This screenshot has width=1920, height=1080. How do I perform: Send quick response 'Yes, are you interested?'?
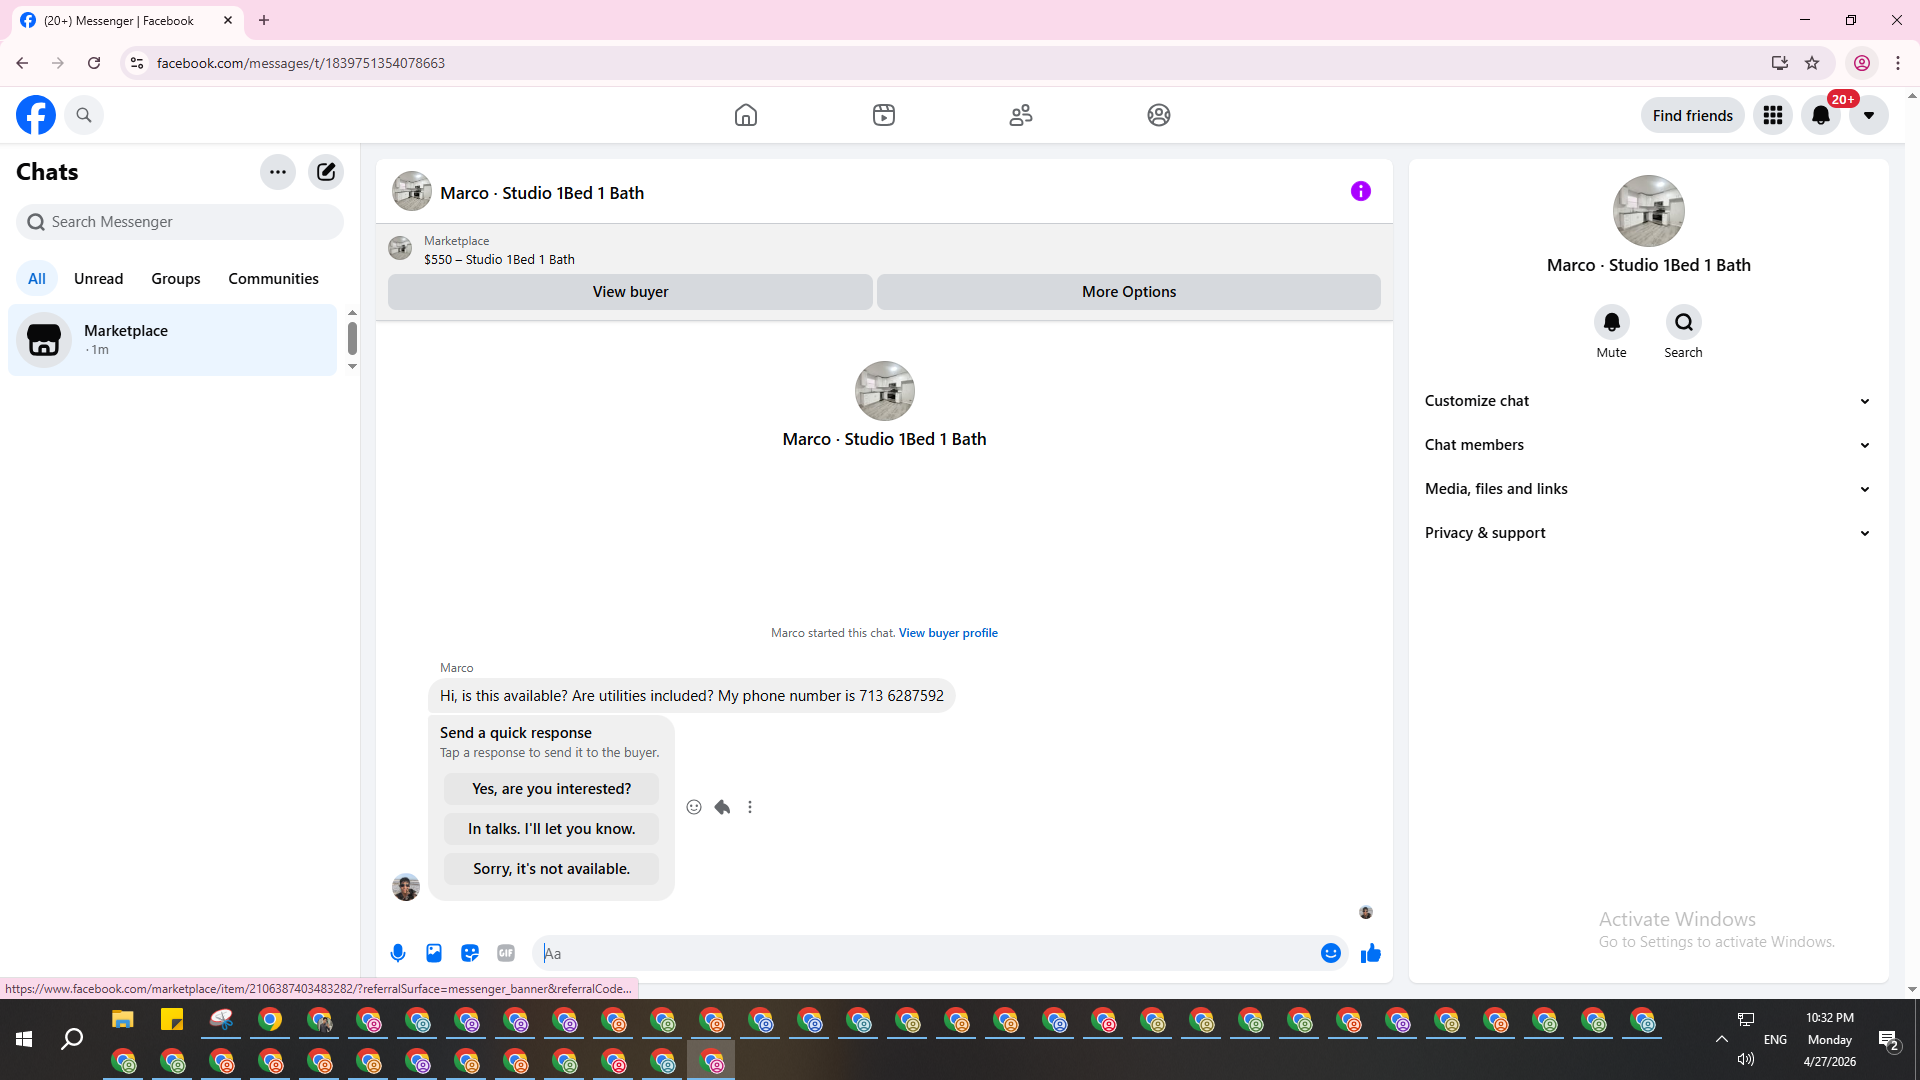[552, 789]
